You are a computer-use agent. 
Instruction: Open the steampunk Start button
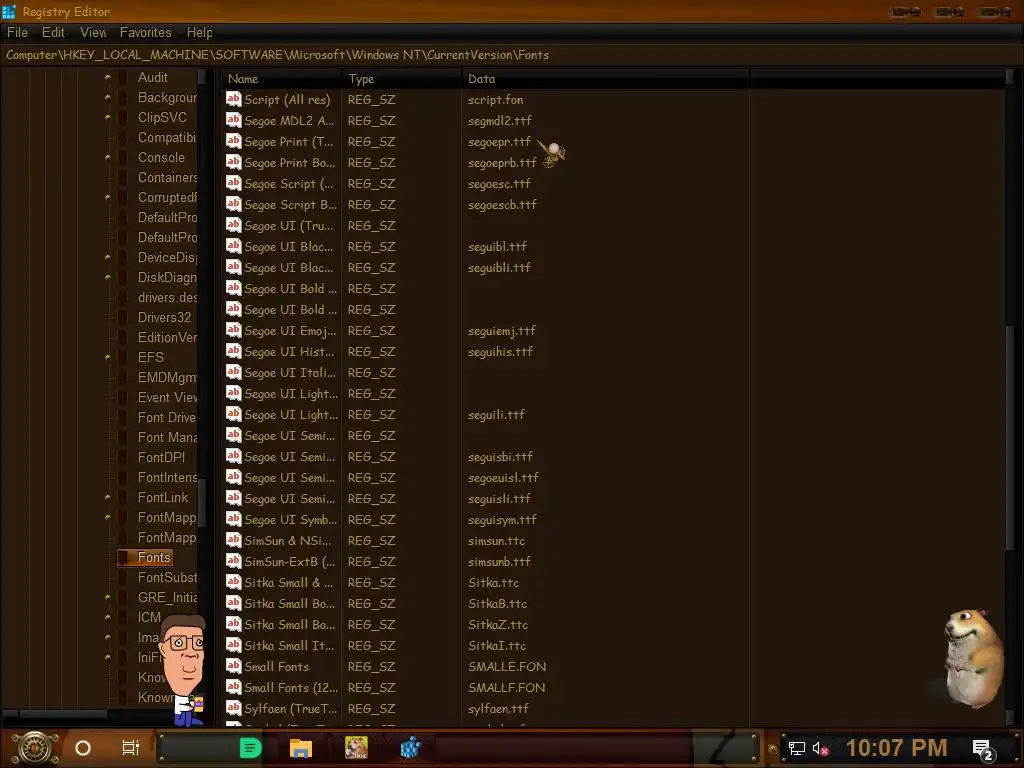[x=35, y=748]
